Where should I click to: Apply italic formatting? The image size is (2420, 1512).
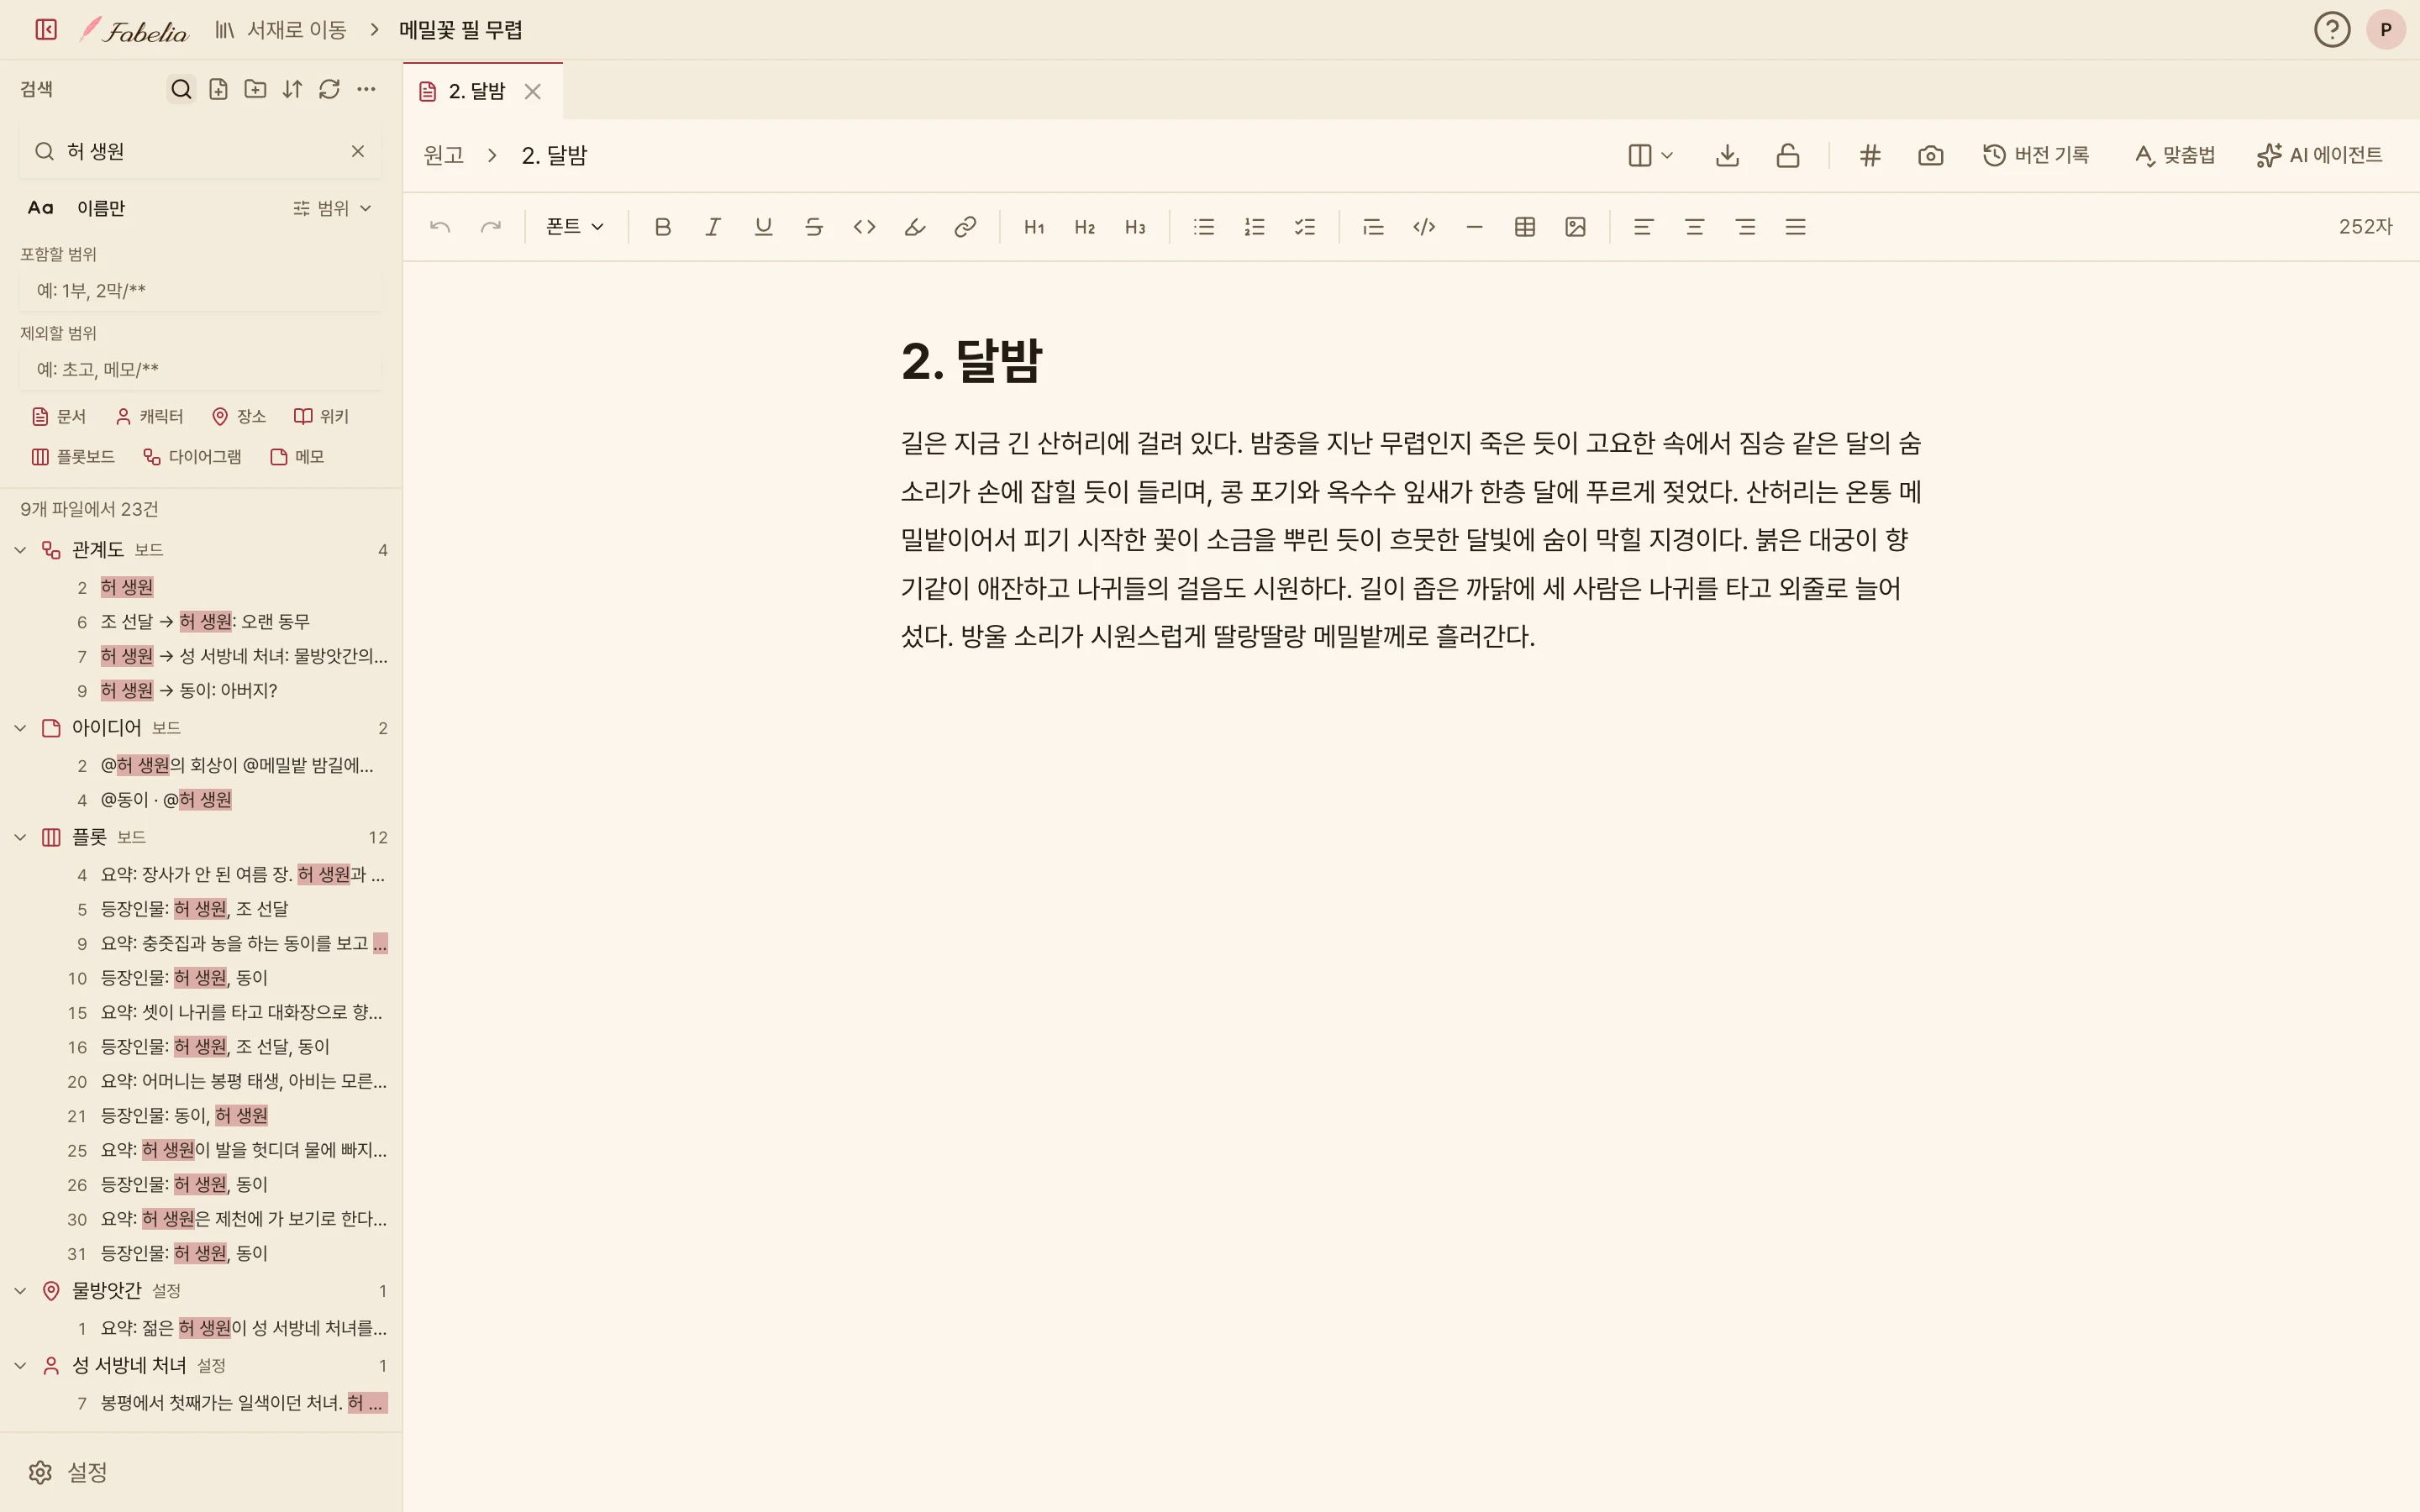coord(713,227)
